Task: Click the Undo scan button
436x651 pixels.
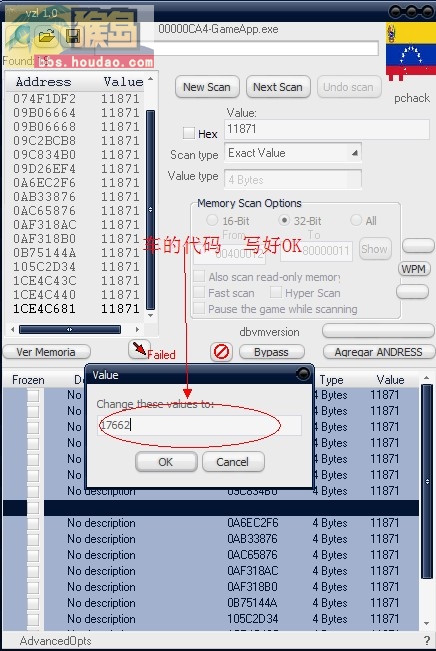Action: 349,87
